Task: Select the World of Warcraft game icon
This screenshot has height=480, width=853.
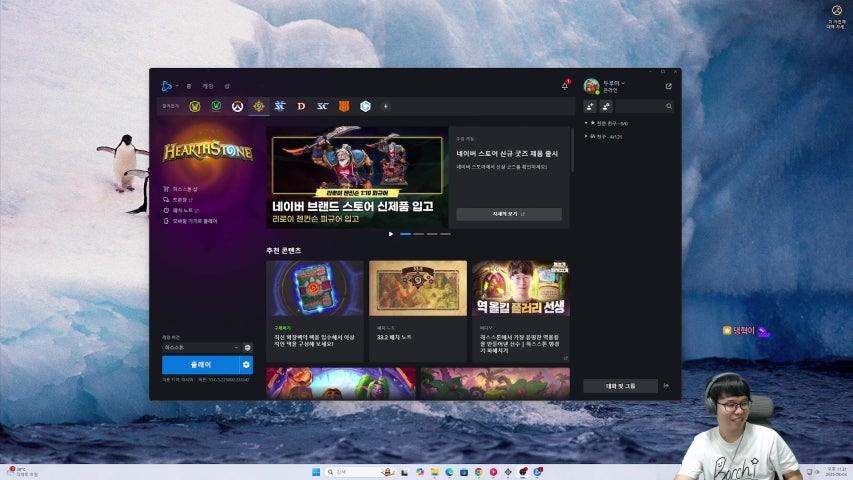Action: [195, 106]
